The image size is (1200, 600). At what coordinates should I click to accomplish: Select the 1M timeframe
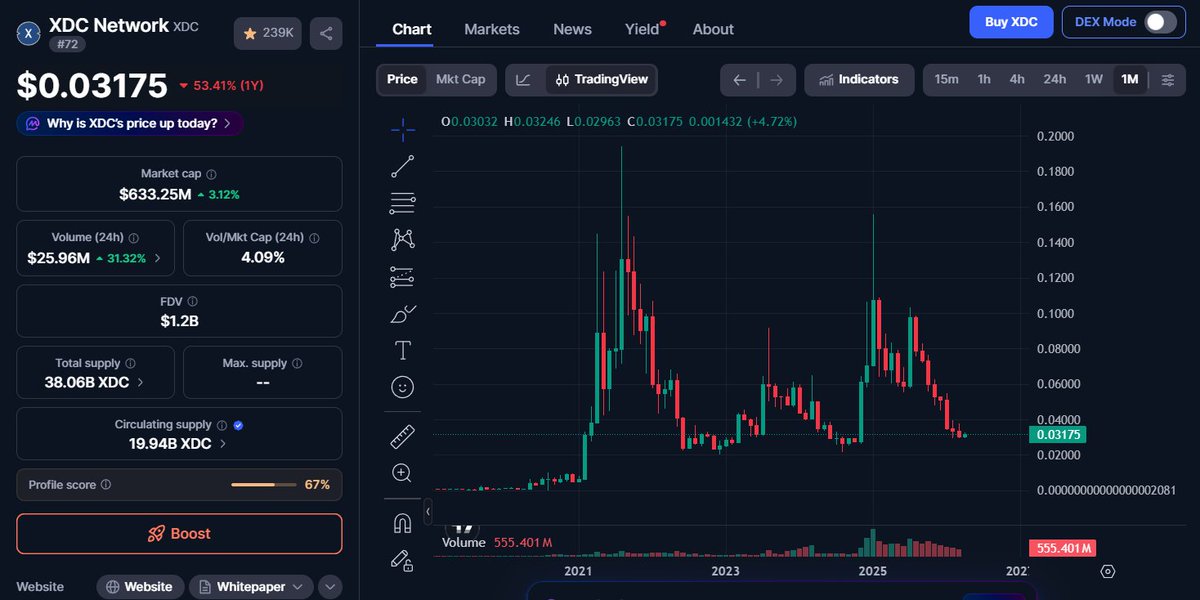(1130, 80)
